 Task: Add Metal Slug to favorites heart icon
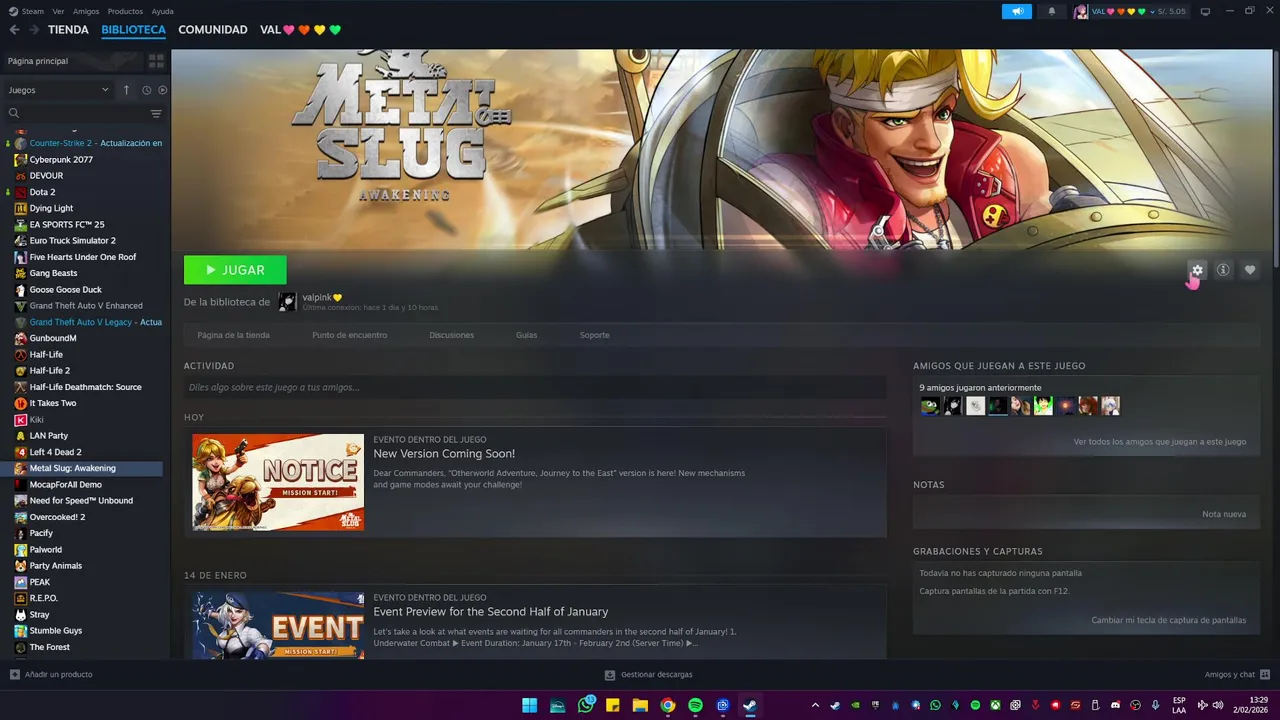point(1249,270)
